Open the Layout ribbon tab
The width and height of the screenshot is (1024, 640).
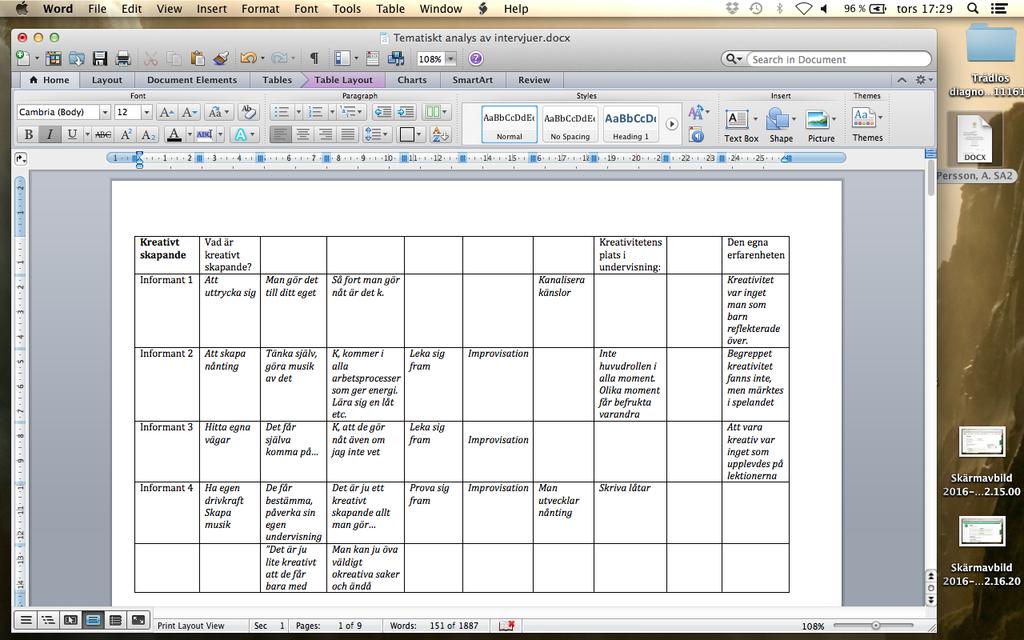[106, 80]
